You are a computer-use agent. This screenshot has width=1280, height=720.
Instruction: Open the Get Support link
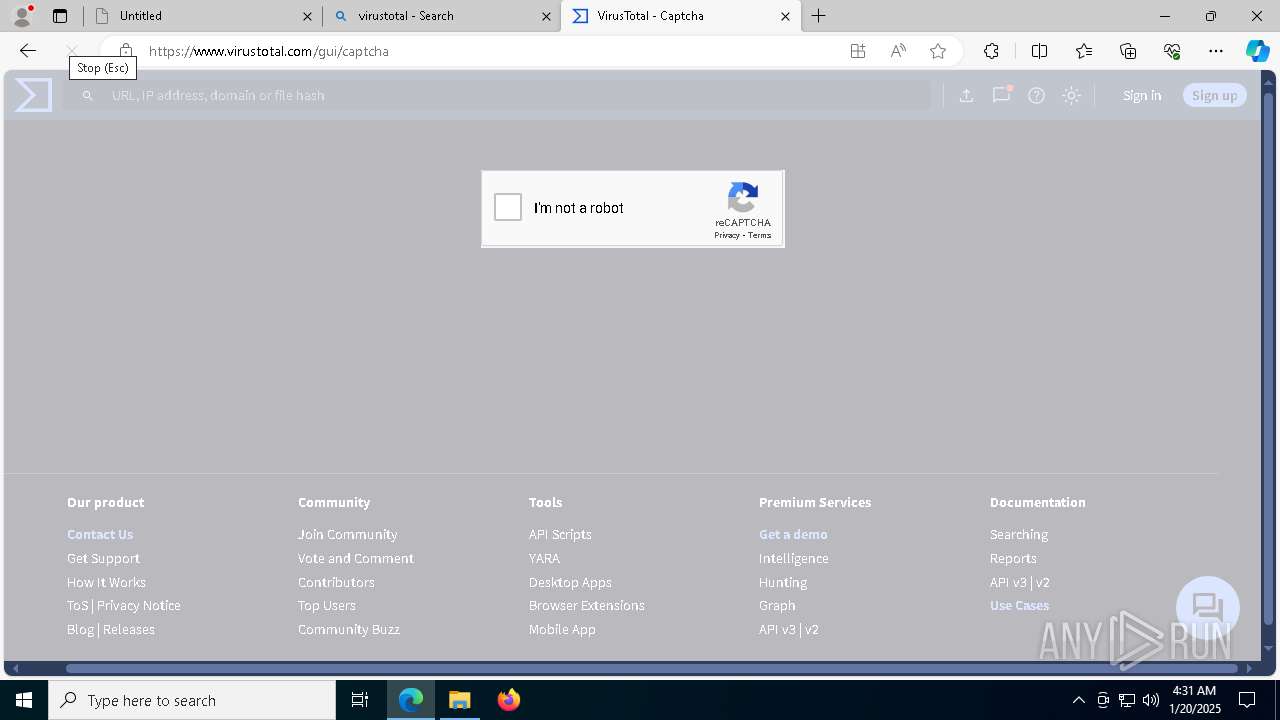(x=103, y=558)
